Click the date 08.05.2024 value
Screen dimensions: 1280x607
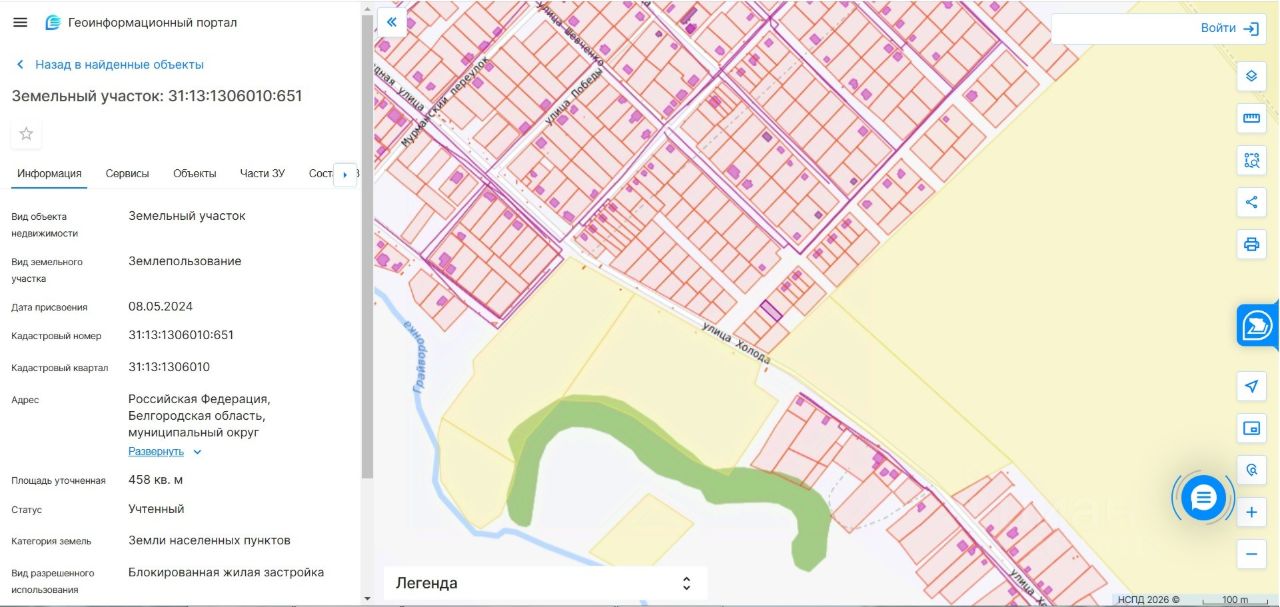(x=160, y=307)
